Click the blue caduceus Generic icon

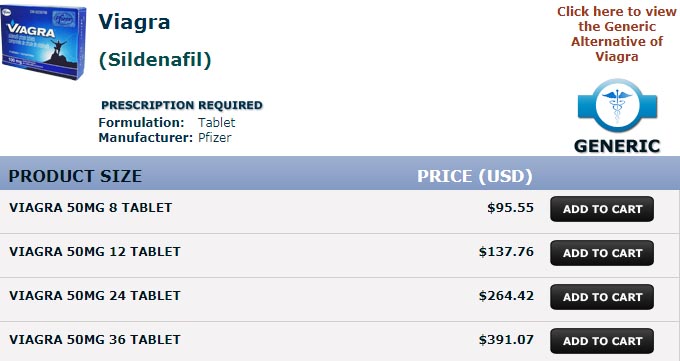(617, 106)
